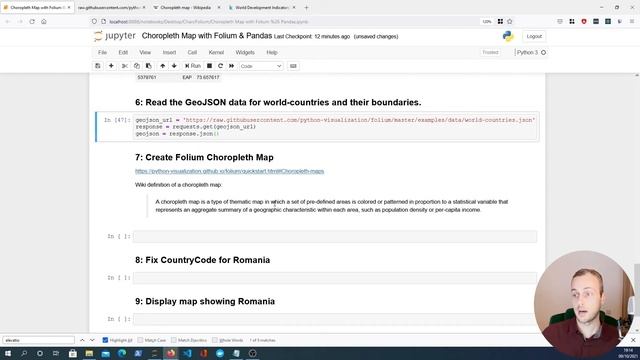The height and width of the screenshot is (360, 640).
Task: Toggle the Whole Words checkbox
Action: 215,340
